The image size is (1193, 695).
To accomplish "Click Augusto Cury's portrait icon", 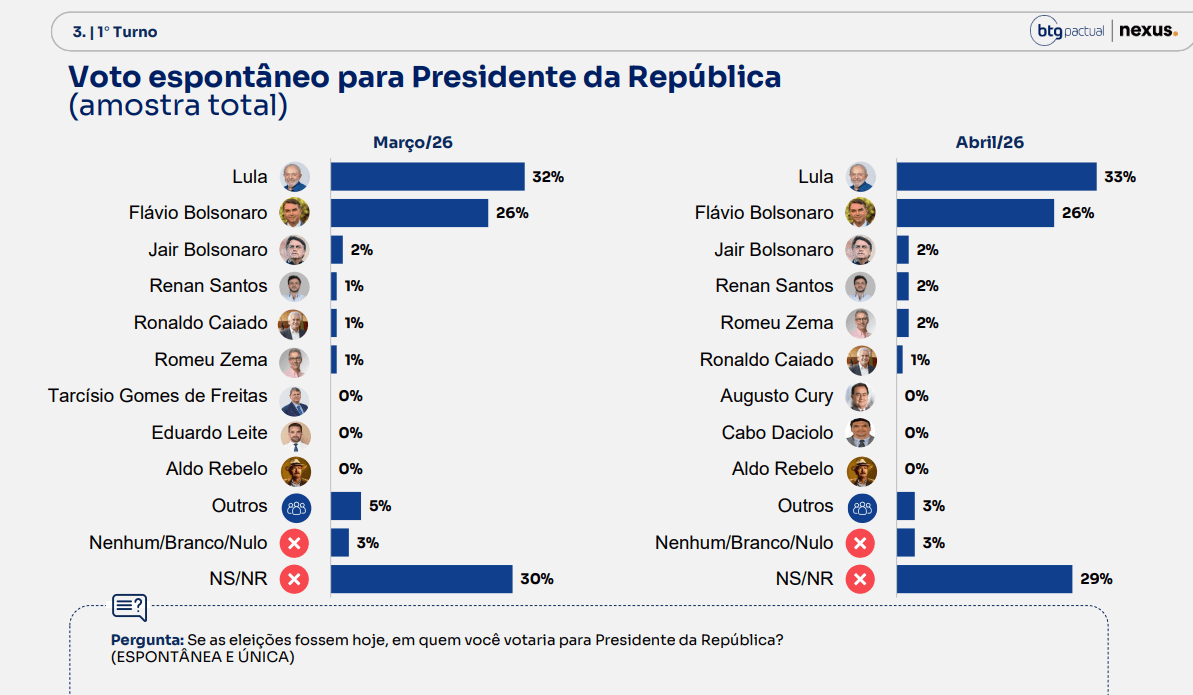I will pos(861,396).
